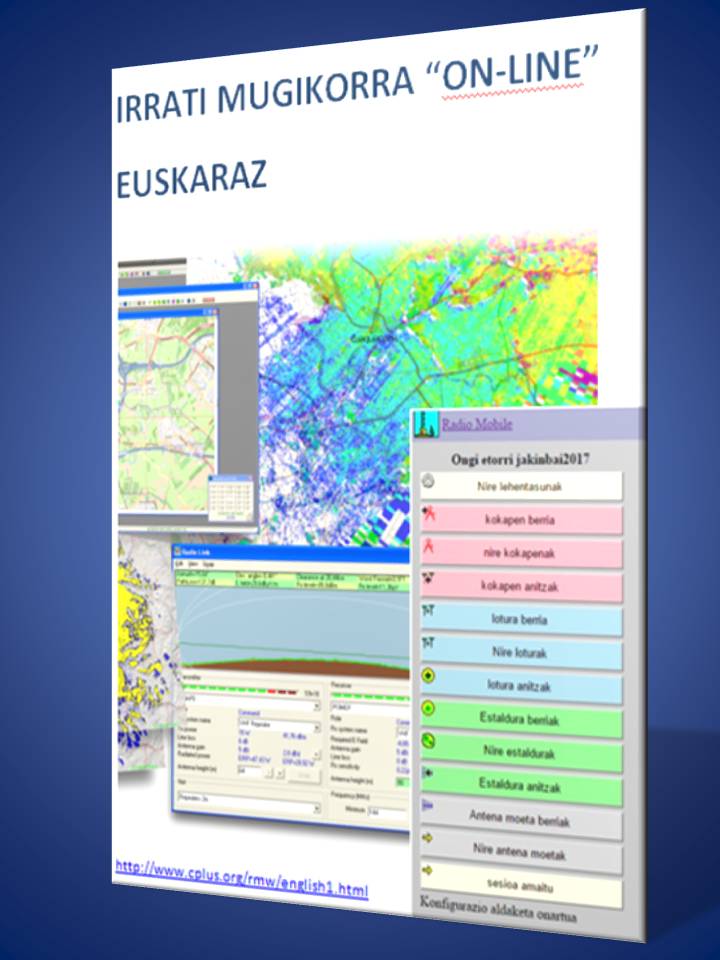Click the antenna pair icon on lotura berria
The image size is (720, 960).
click(x=429, y=612)
